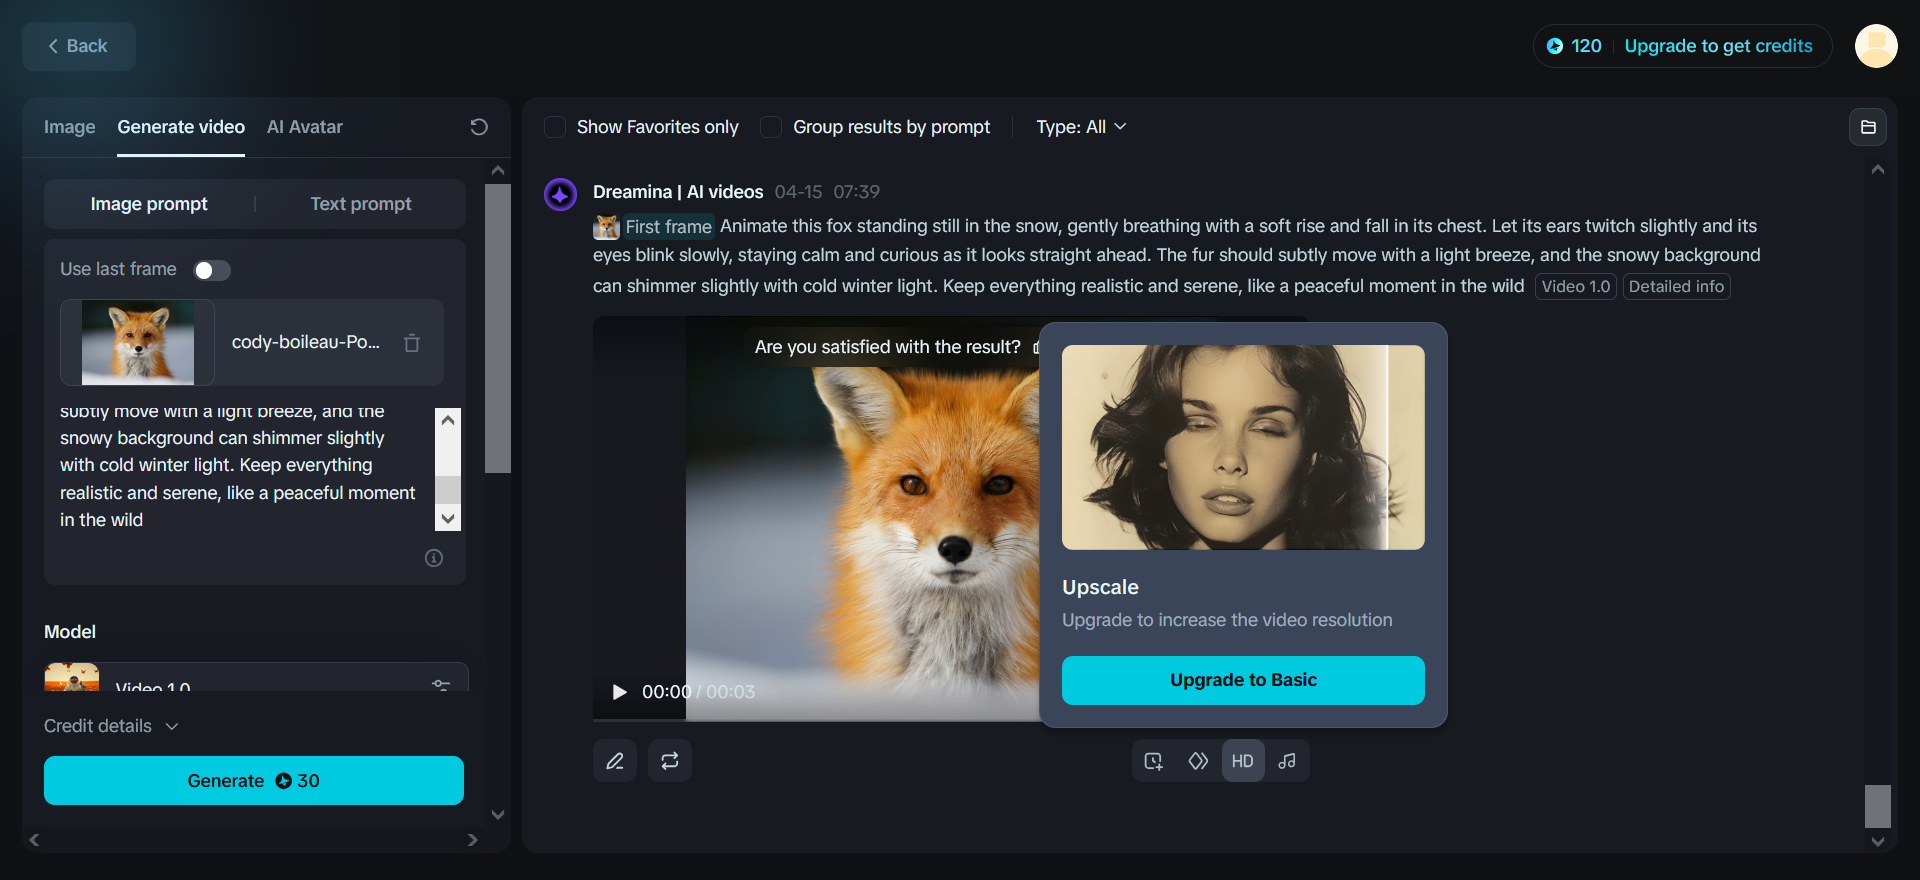Click the prompt box scroll-up arrow

[448, 420]
